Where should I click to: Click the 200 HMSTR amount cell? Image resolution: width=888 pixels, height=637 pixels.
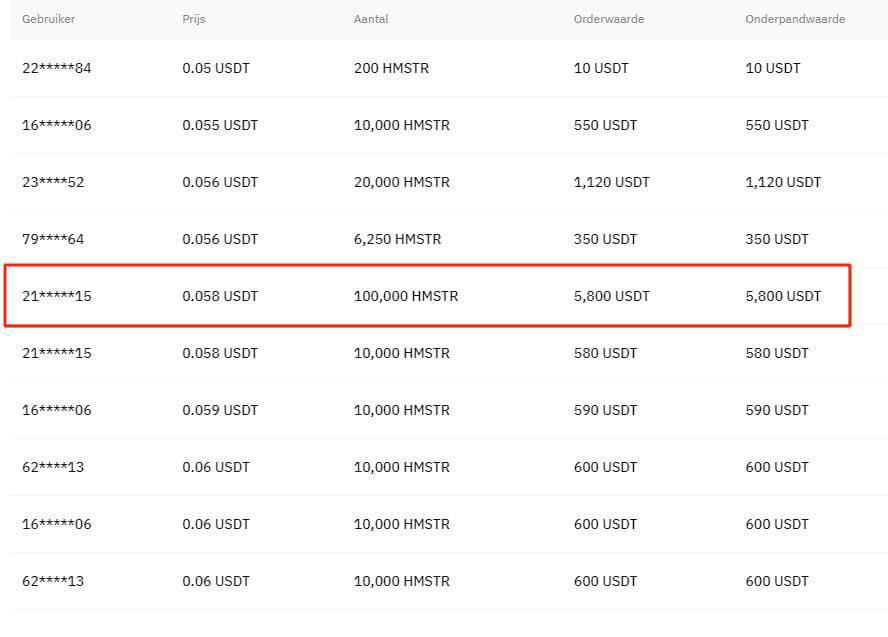(393, 68)
